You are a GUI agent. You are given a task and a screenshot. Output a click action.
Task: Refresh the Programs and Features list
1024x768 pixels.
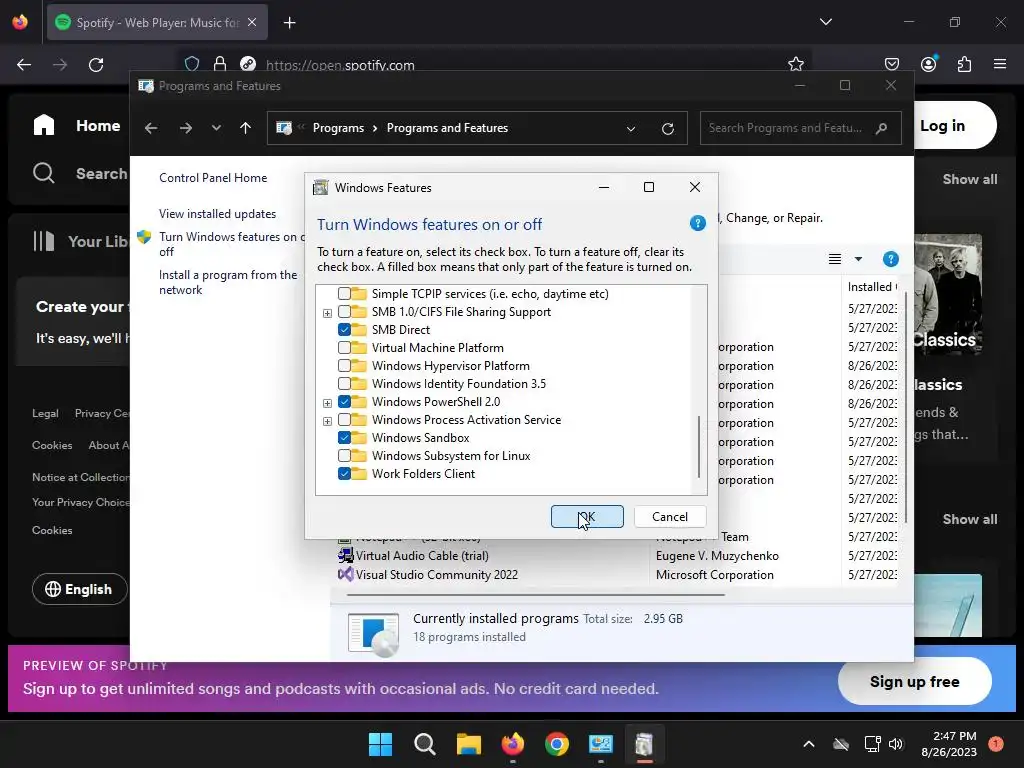tap(667, 129)
